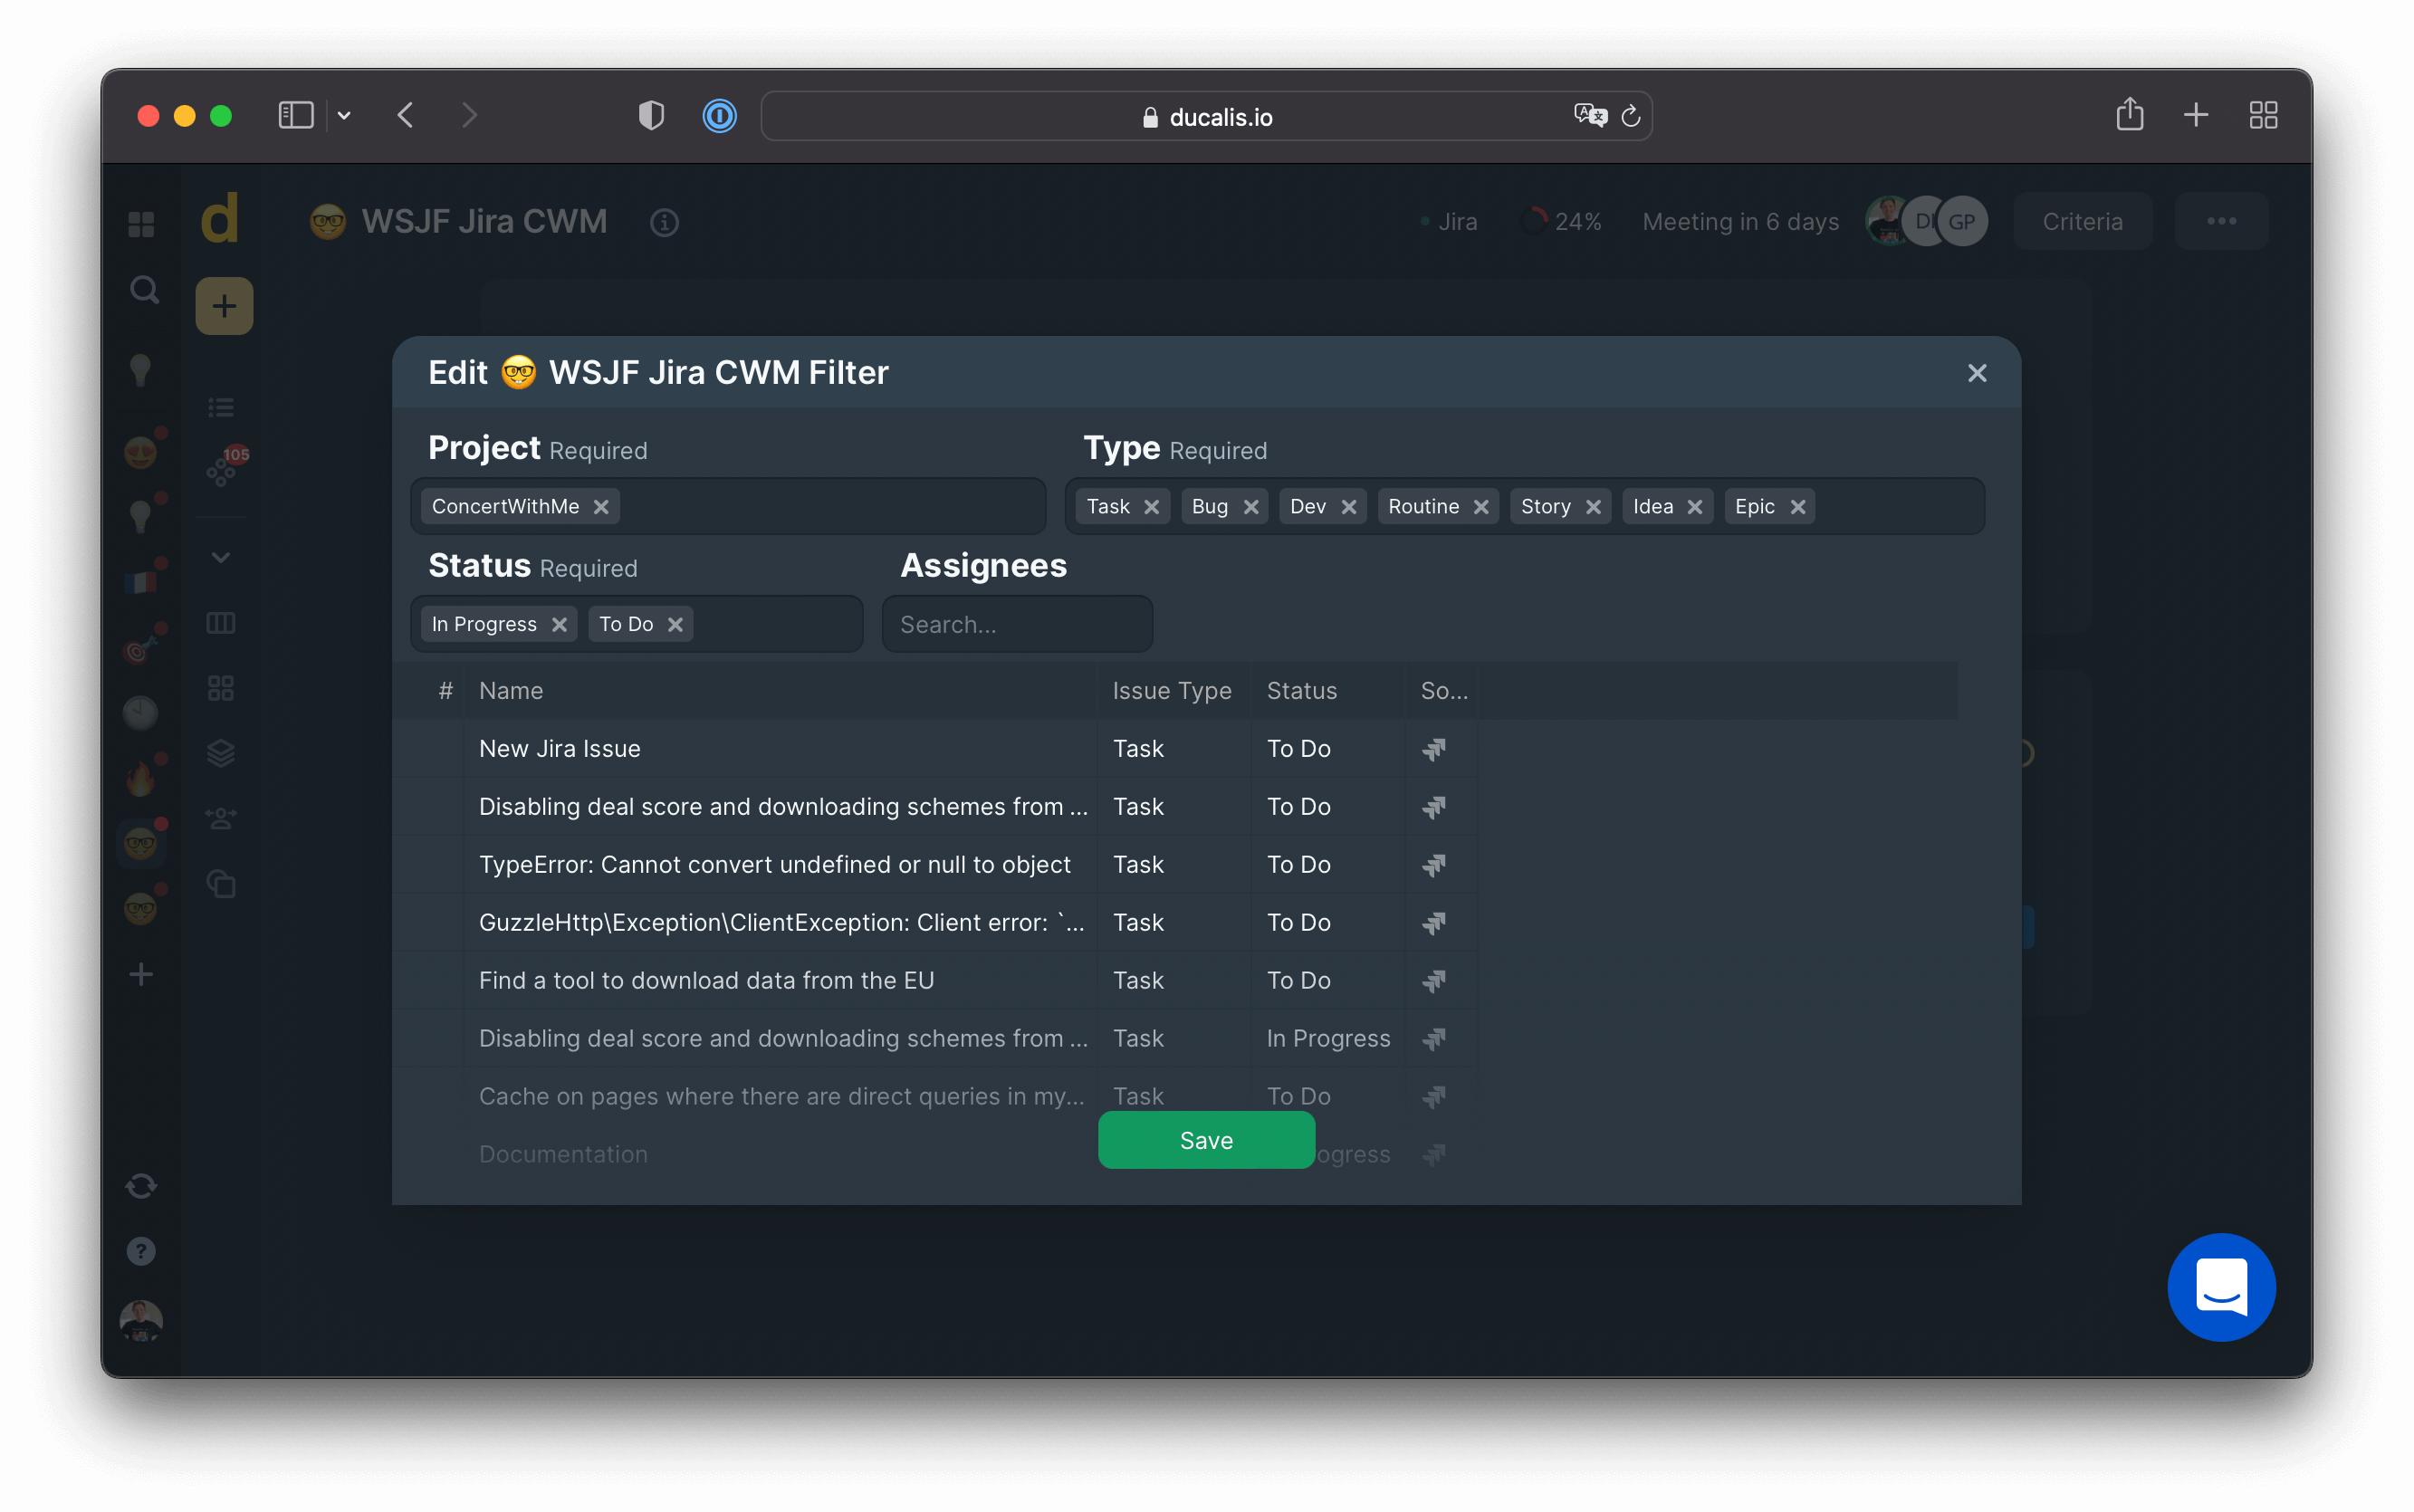Collapse the sidebar chevron section
This screenshot has width=2414, height=1512.
221,558
